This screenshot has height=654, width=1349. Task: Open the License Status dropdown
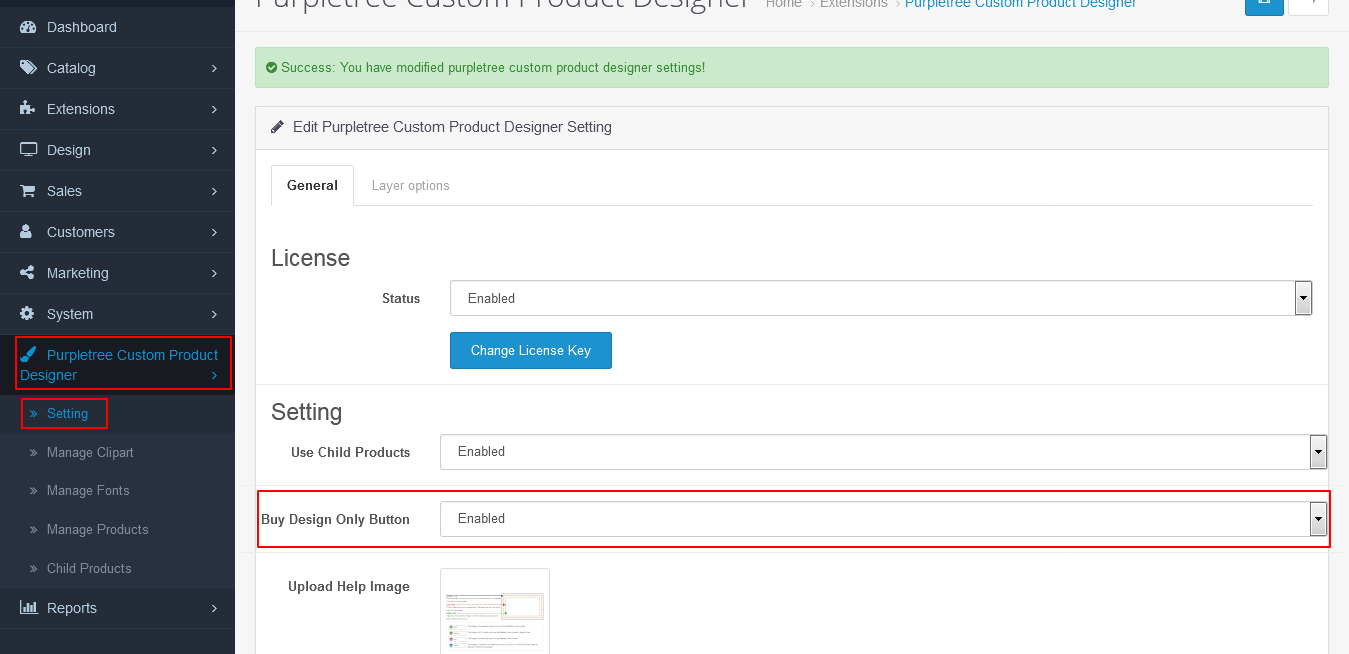click(x=880, y=298)
